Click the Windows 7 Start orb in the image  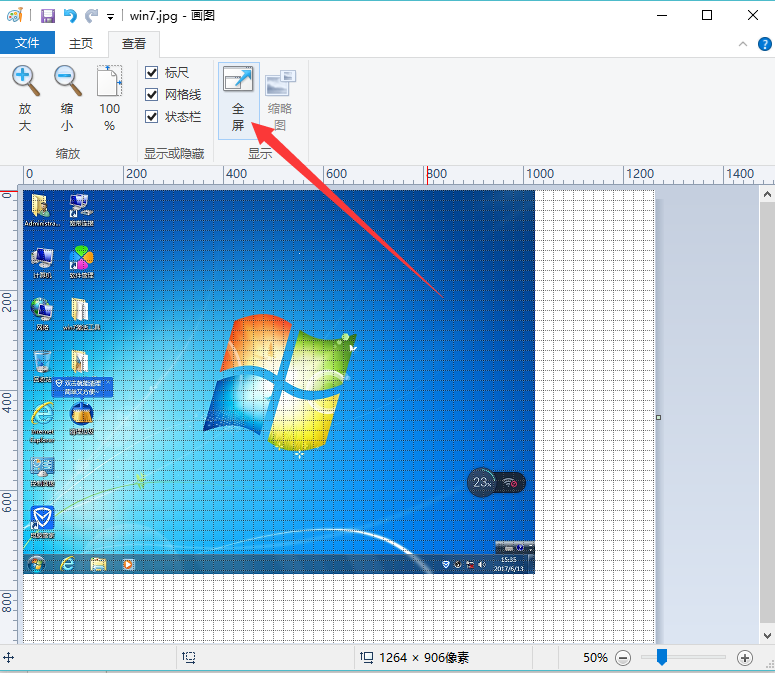coord(36,564)
